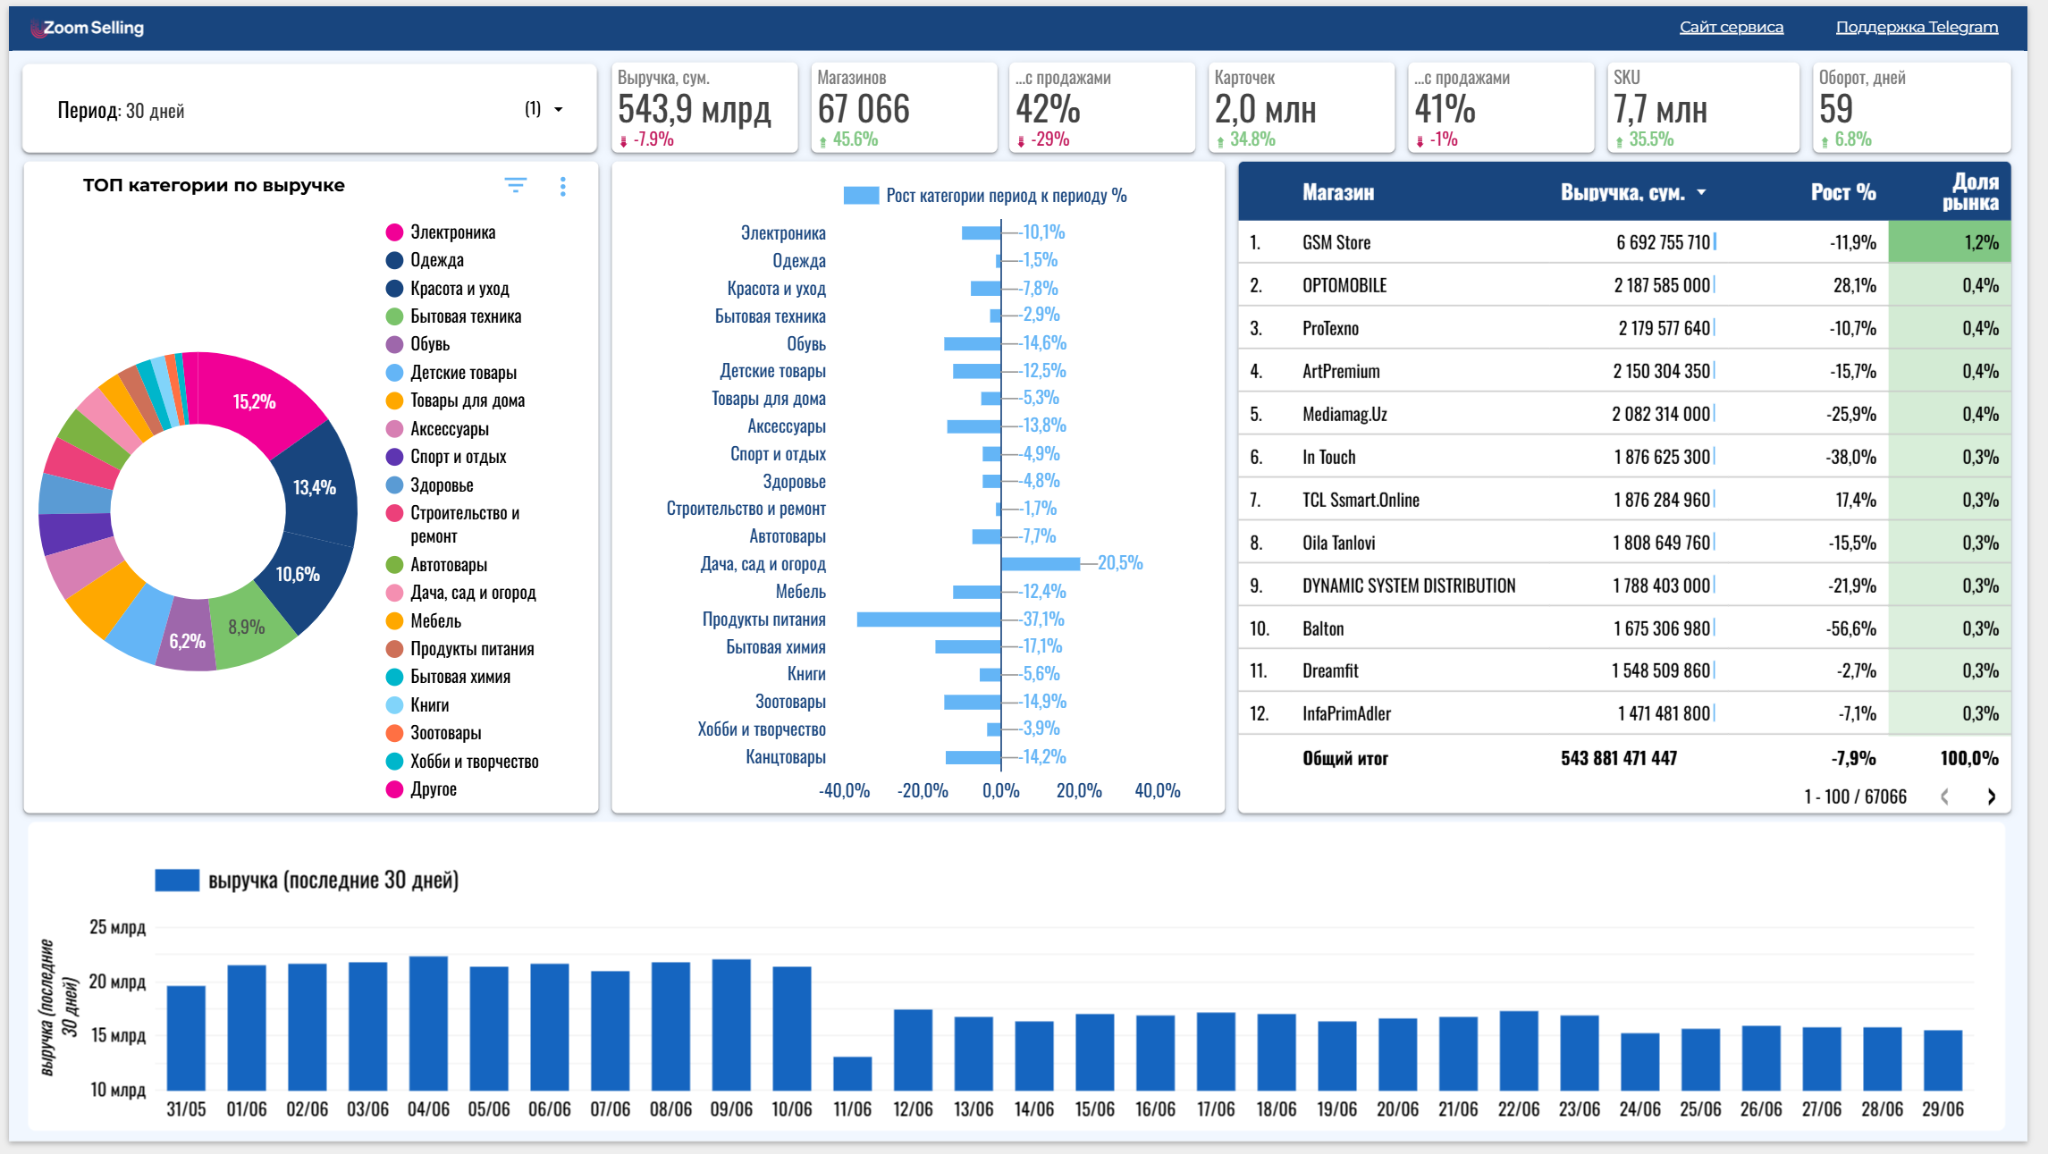
Task: Click the 11/06 revenue bar
Action: [852, 1073]
